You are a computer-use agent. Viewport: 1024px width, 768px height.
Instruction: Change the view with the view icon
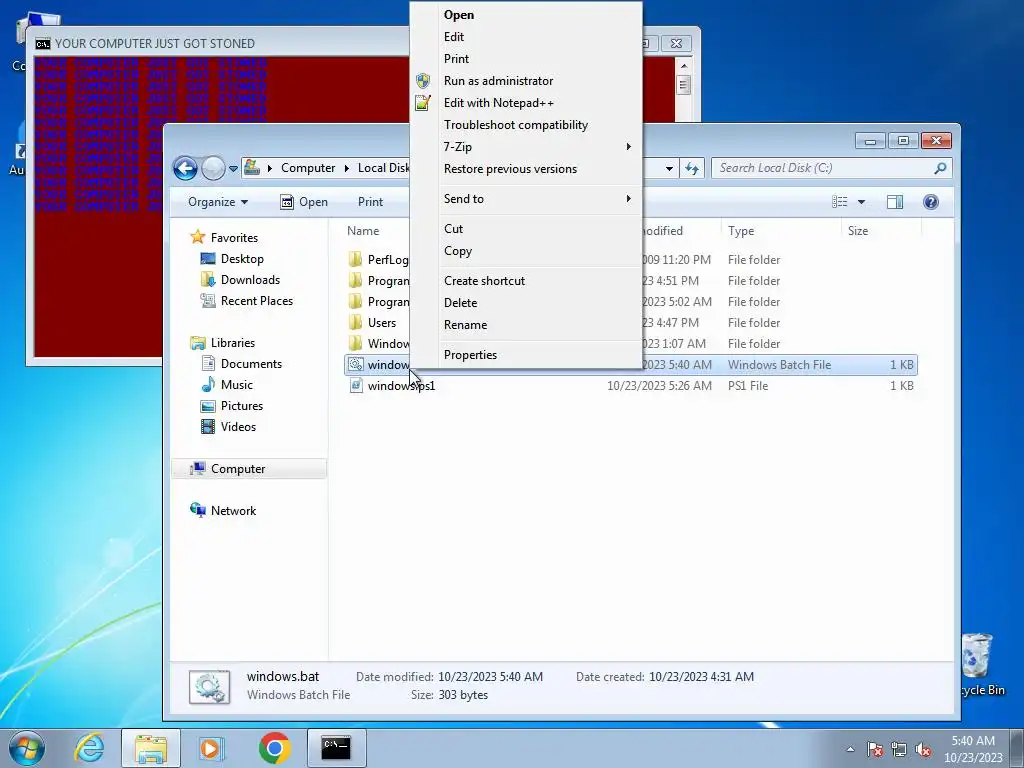coord(840,202)
